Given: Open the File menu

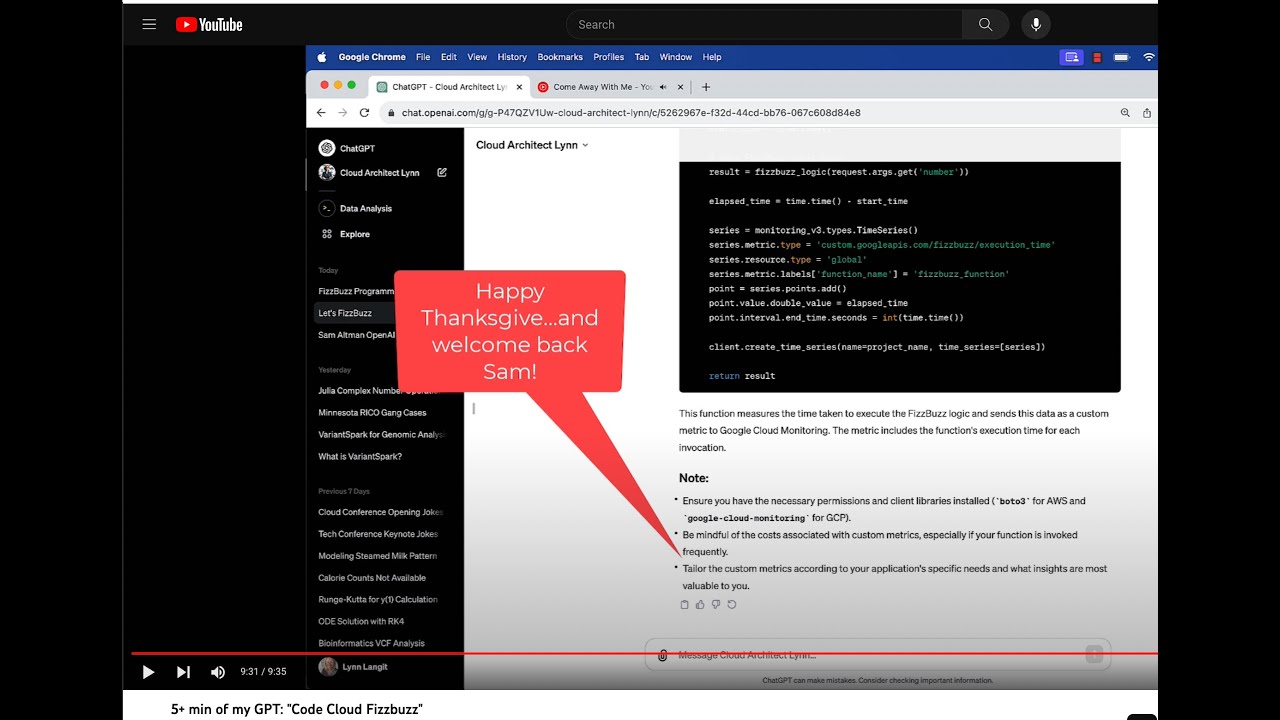Looking at the screenshot, I should click(423, 57).
